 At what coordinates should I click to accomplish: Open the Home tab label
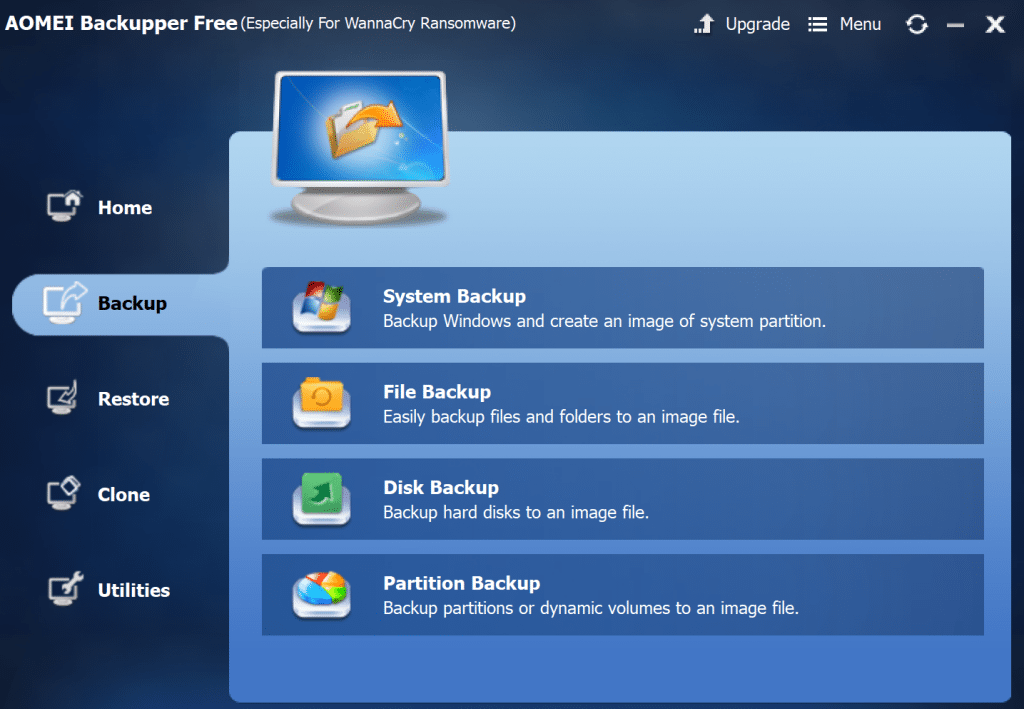[x=125, y=208]
